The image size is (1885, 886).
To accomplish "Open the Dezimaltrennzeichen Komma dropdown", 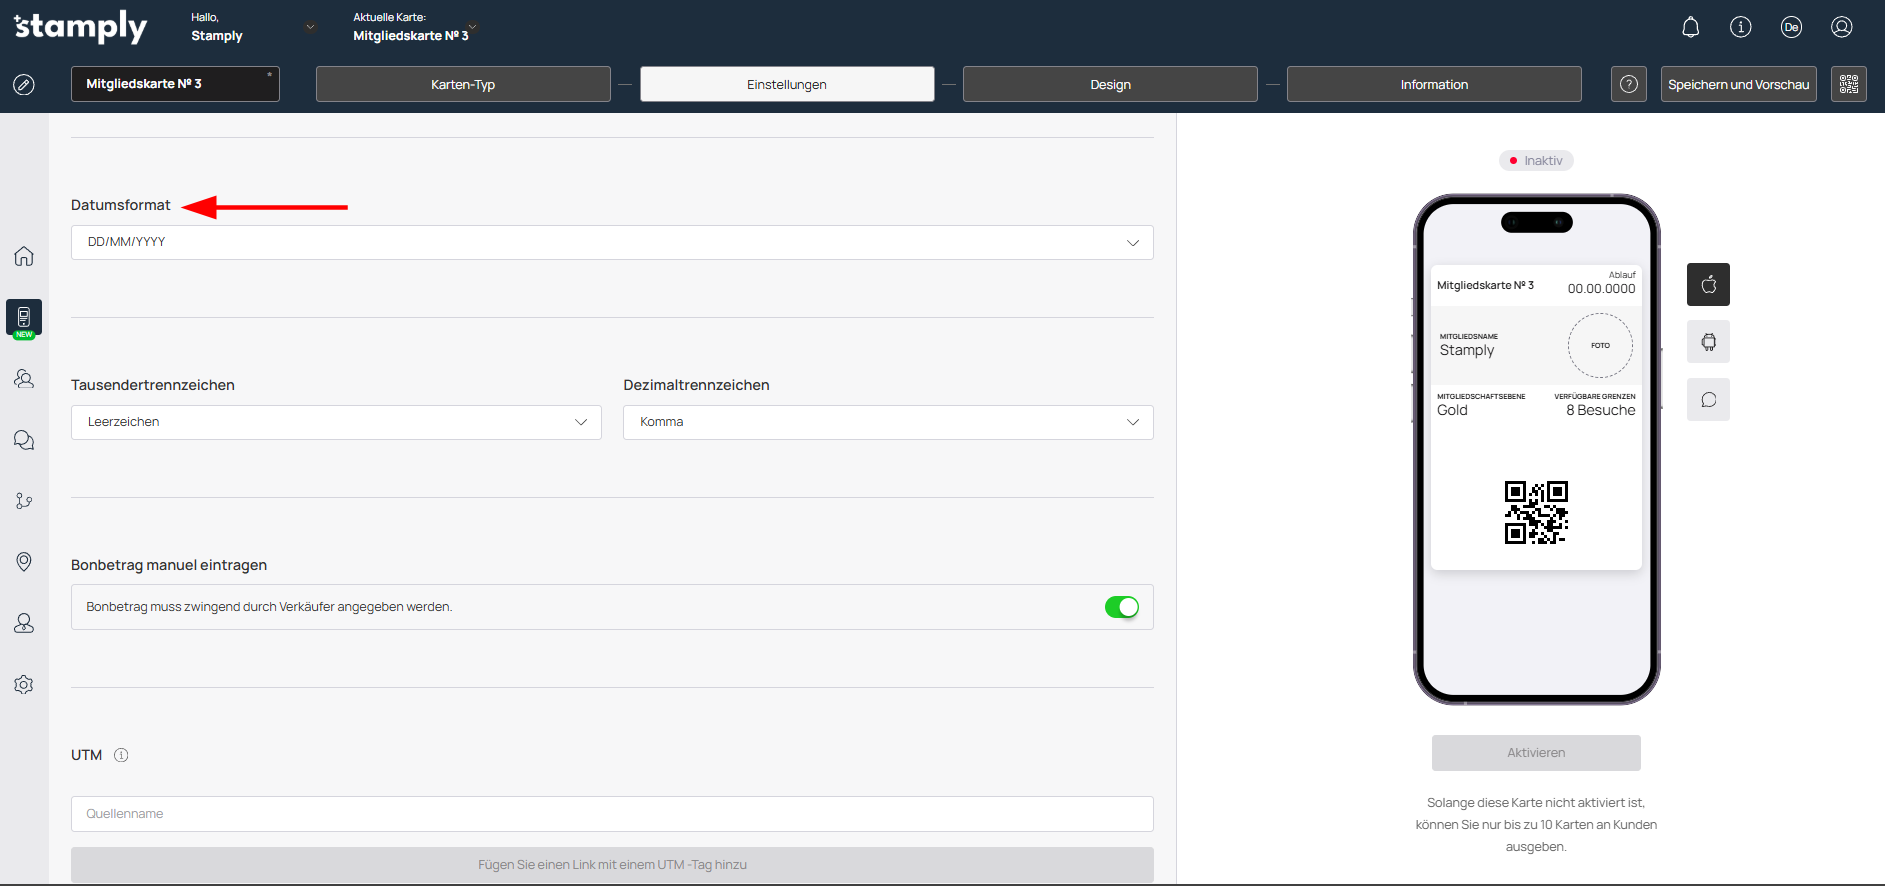I will 887,422.
